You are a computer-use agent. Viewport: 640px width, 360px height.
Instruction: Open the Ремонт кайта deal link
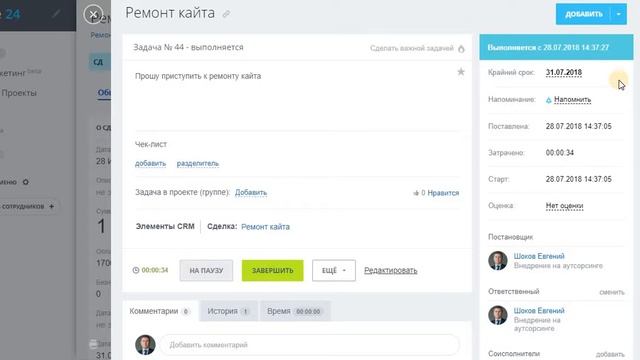[265, 227]
